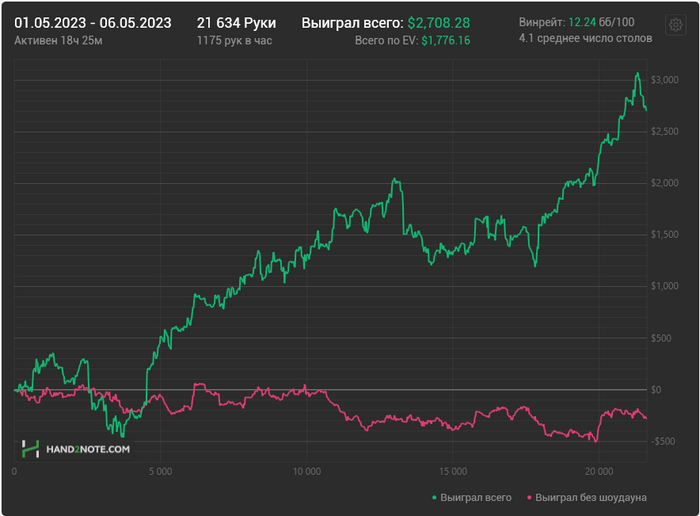Click the '20 000' x-axis label
The width and height of the screenshot is (700, 516).
[x=599, y=471]
